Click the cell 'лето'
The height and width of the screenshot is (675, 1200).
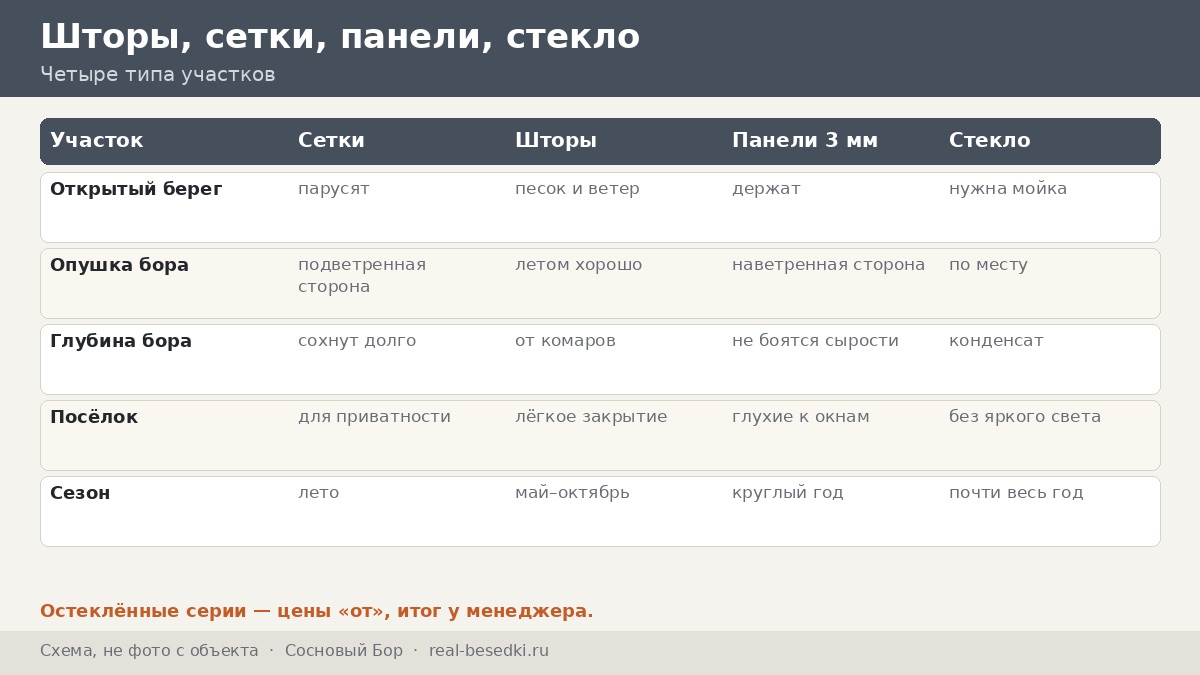click(x=318, y=493)
